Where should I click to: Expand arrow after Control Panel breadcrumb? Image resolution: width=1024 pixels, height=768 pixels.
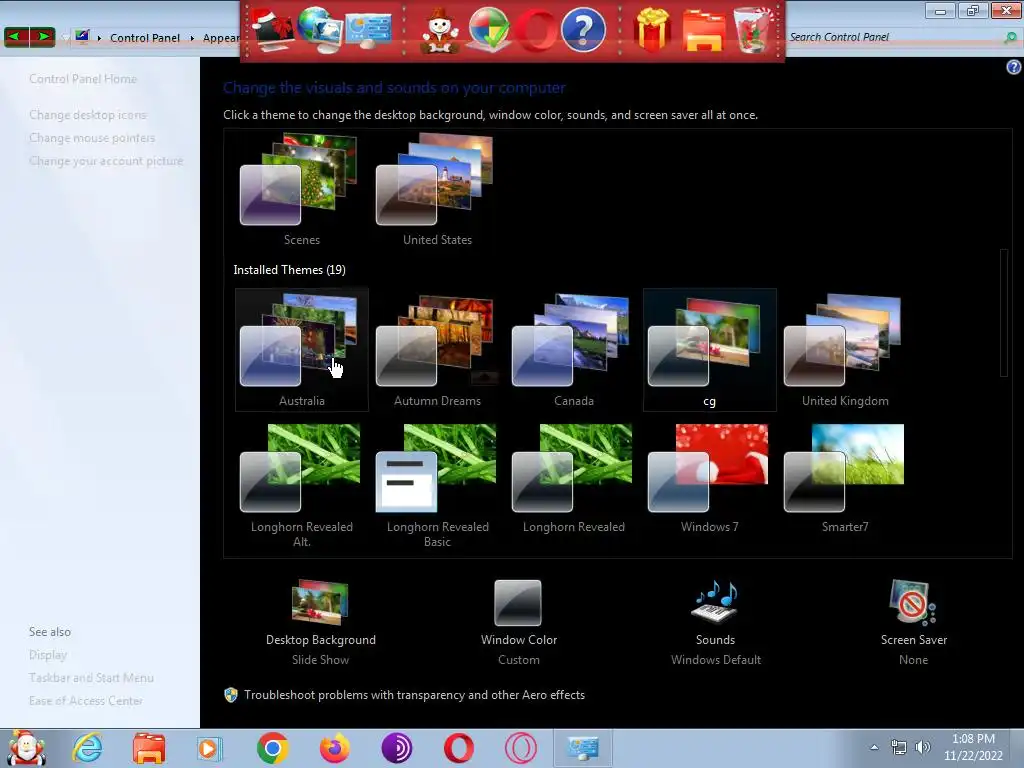(192, 38)
